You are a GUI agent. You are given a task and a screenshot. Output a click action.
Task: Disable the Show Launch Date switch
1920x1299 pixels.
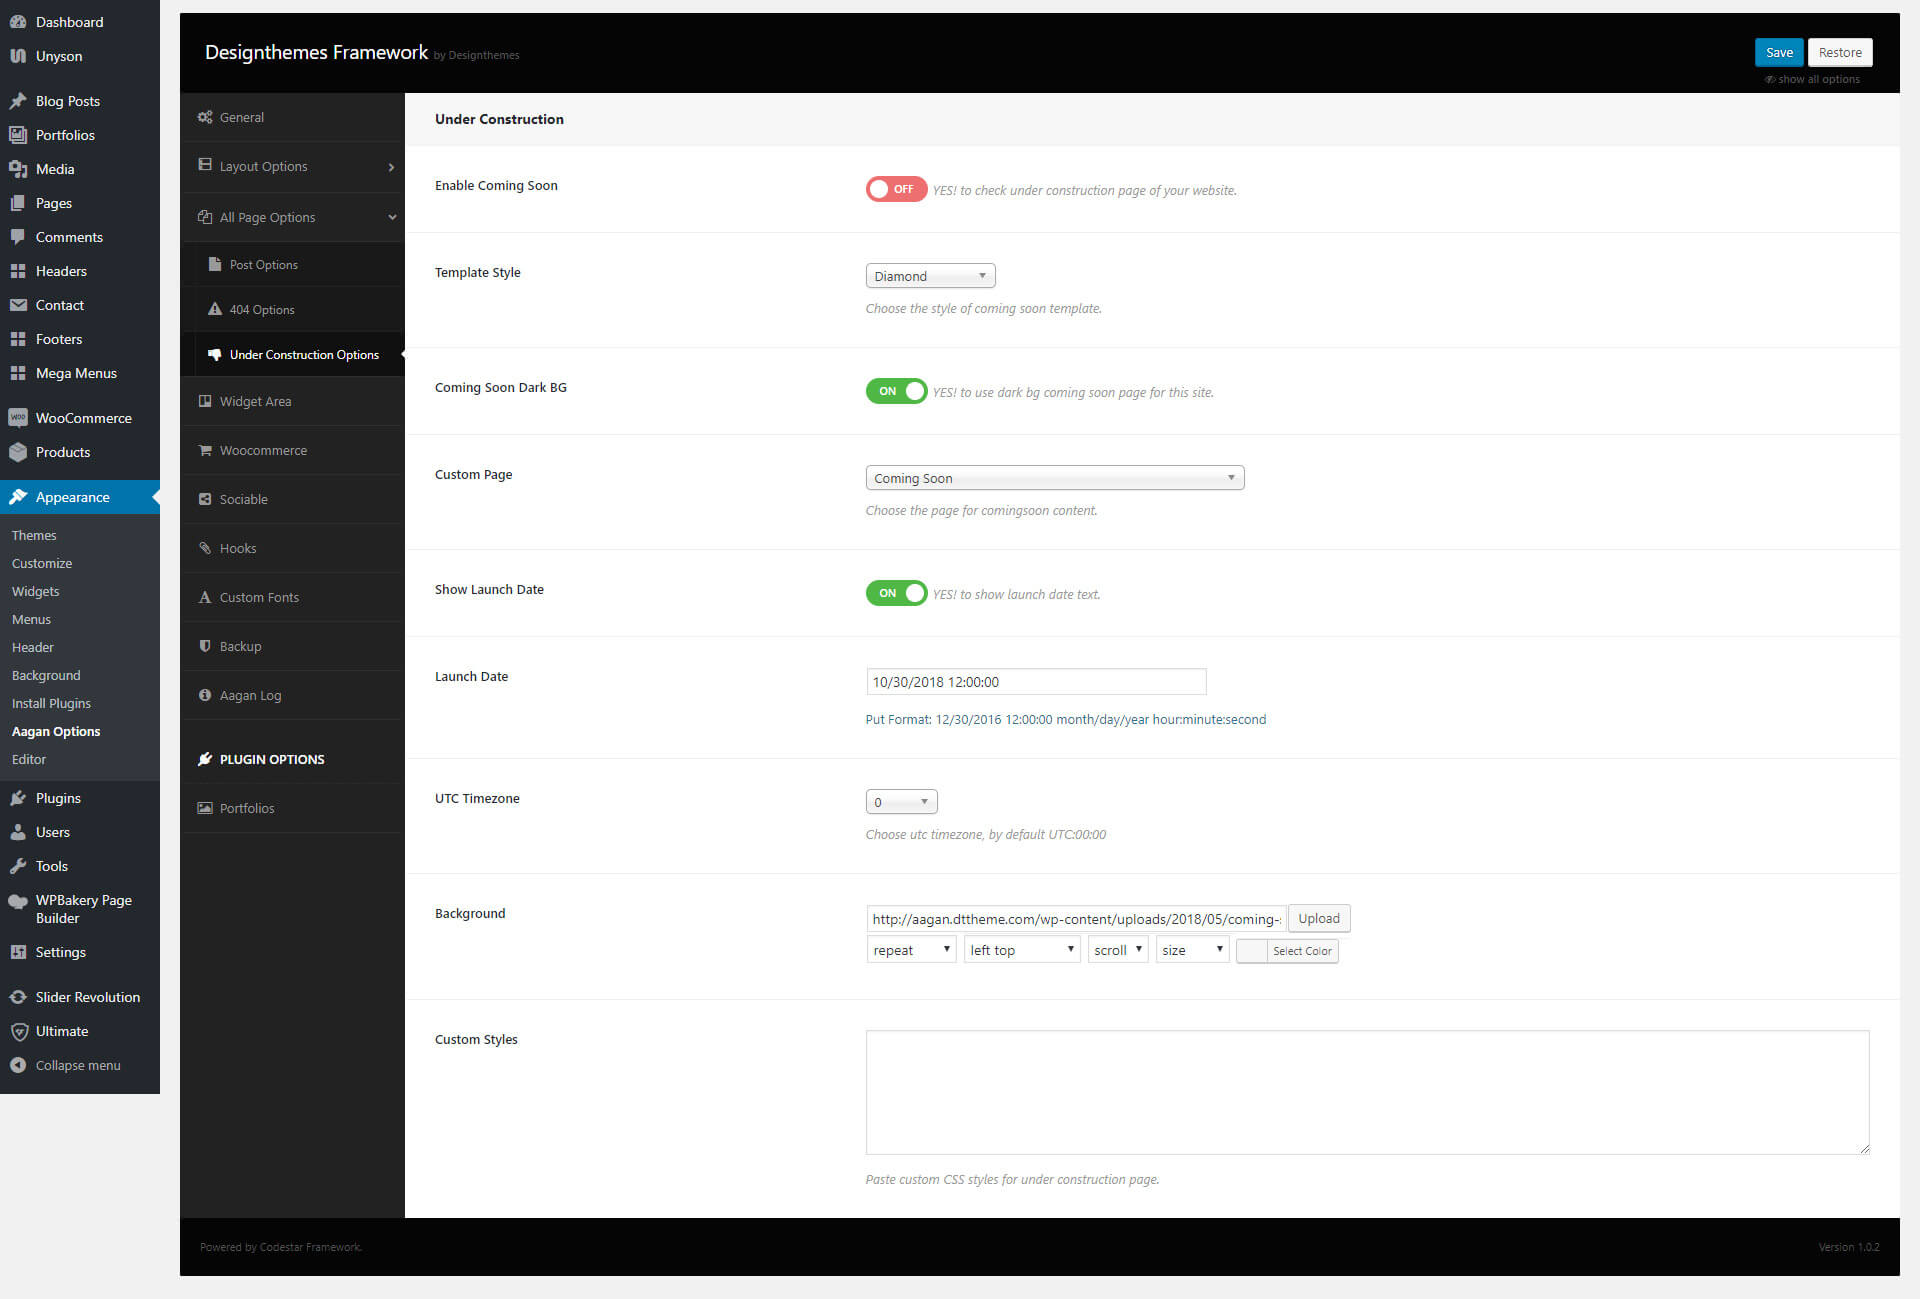click(896, 593)
